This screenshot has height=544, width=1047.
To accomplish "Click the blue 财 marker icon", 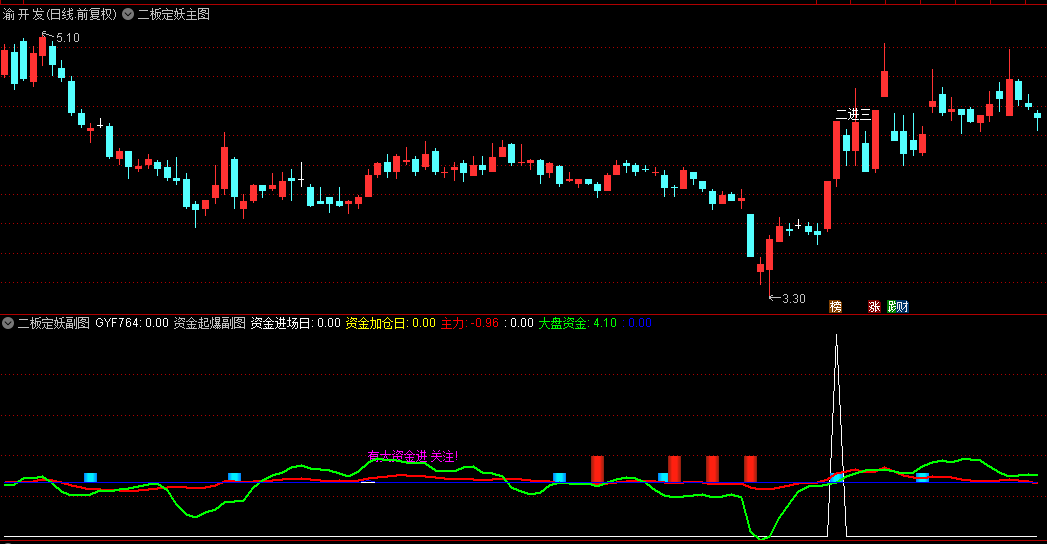I will click(903, 306).
